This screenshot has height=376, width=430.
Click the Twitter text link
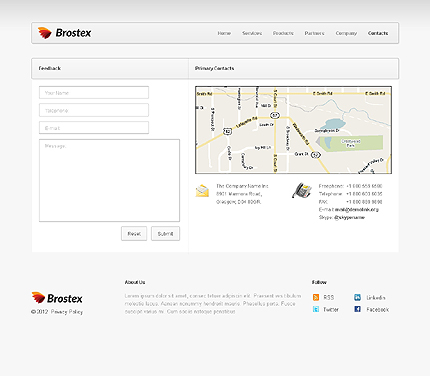(331, 309)
